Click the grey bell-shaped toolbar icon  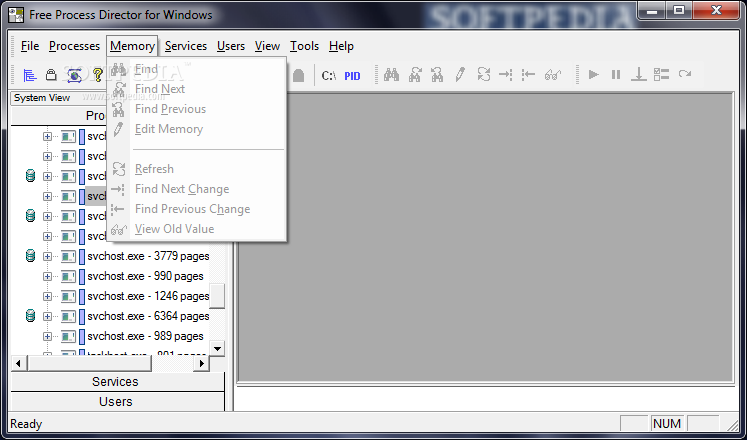299,75
